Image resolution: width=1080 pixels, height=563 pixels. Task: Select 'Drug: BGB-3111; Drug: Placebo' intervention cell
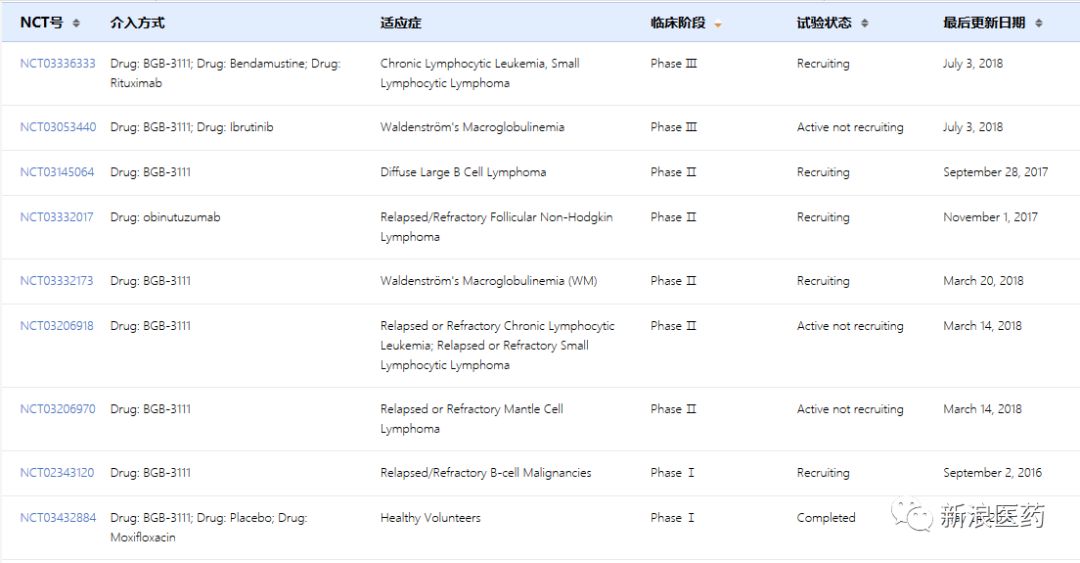[x=209, y=527]
